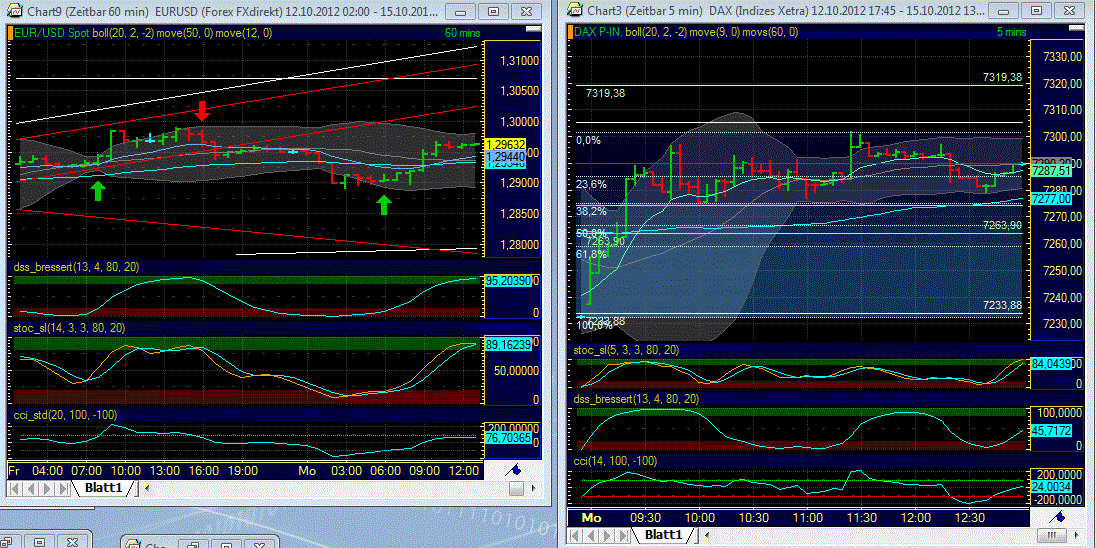The width and height of the screenshot is (1096, 548).
Task: Click the blue flag icon in Chart9
Action: point(514,470)
